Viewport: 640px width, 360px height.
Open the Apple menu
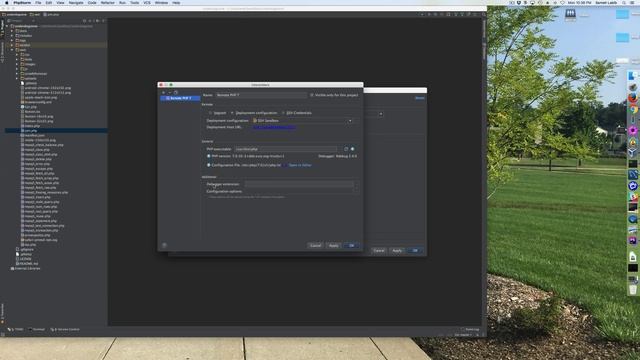coord(6,3)
